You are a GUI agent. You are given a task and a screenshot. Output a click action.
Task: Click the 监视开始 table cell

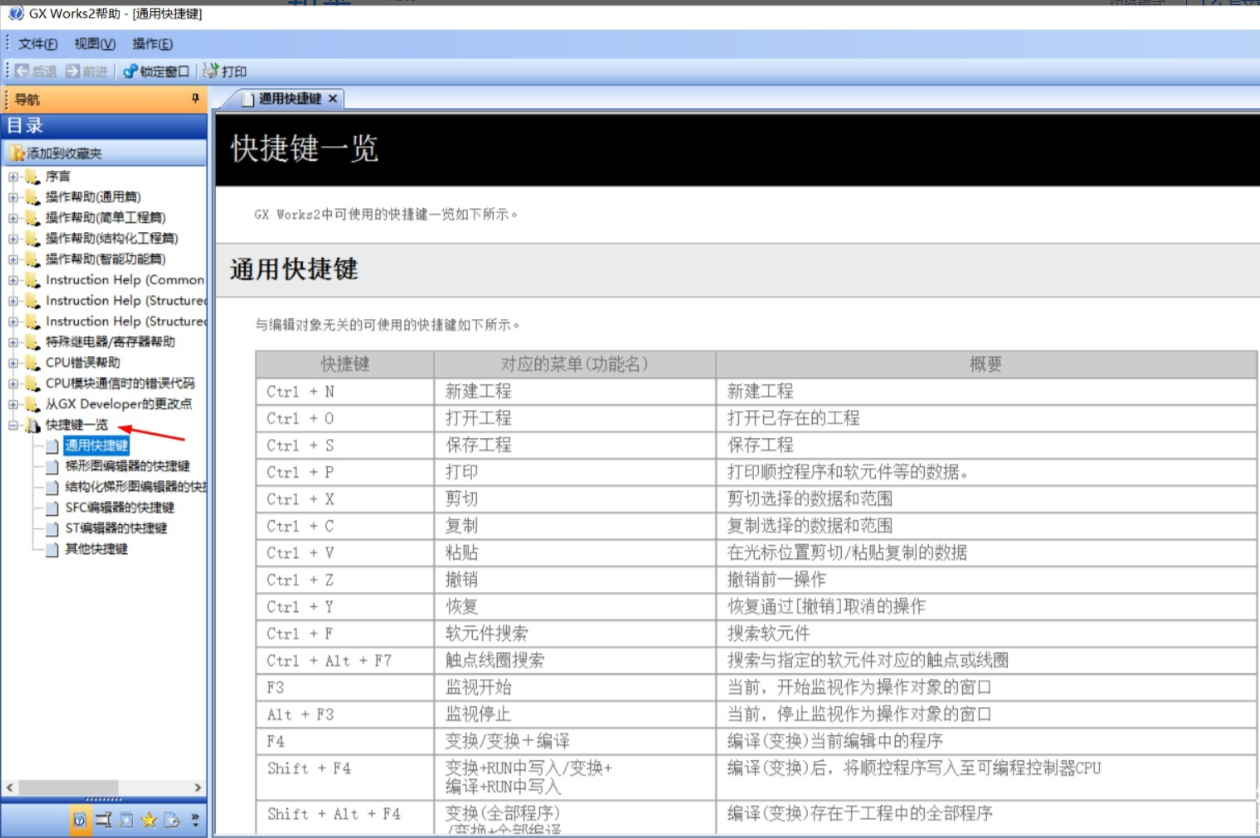tap(575, 688)
